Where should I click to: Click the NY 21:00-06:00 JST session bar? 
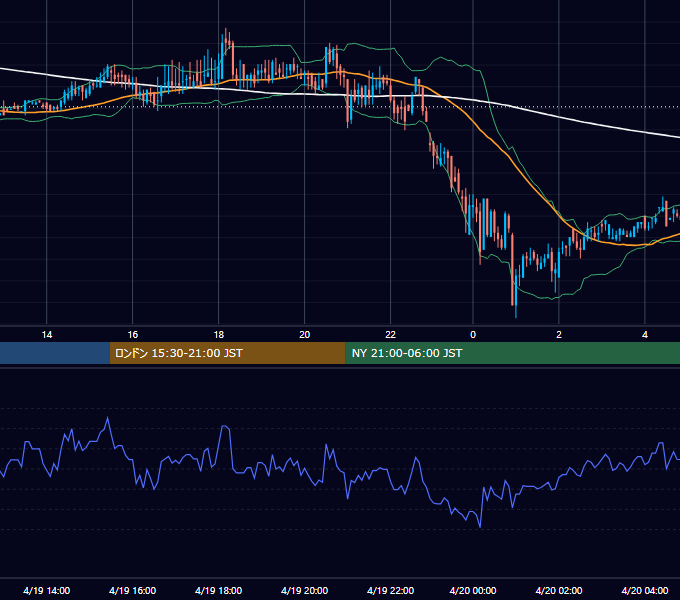[x=513, y=353]
